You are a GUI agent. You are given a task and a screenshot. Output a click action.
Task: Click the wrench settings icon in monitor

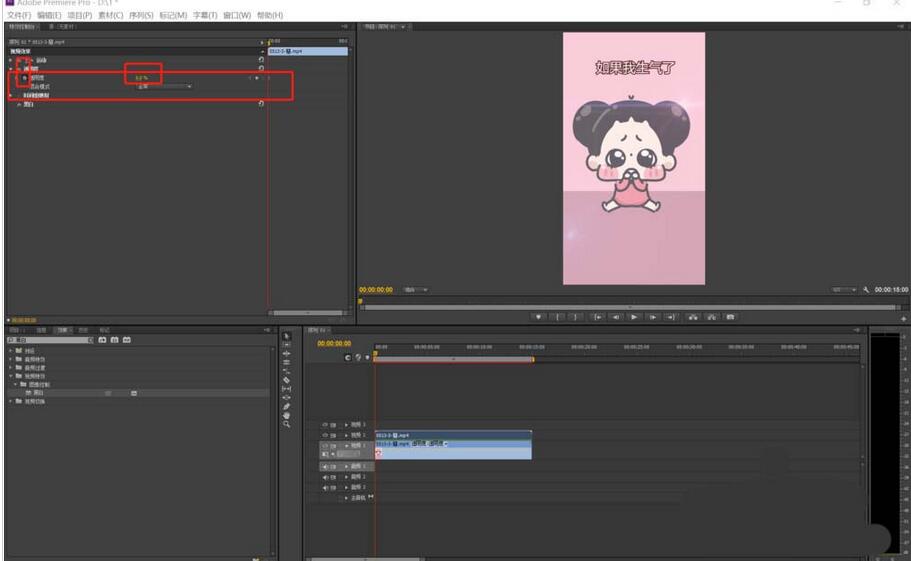(866, 289)
